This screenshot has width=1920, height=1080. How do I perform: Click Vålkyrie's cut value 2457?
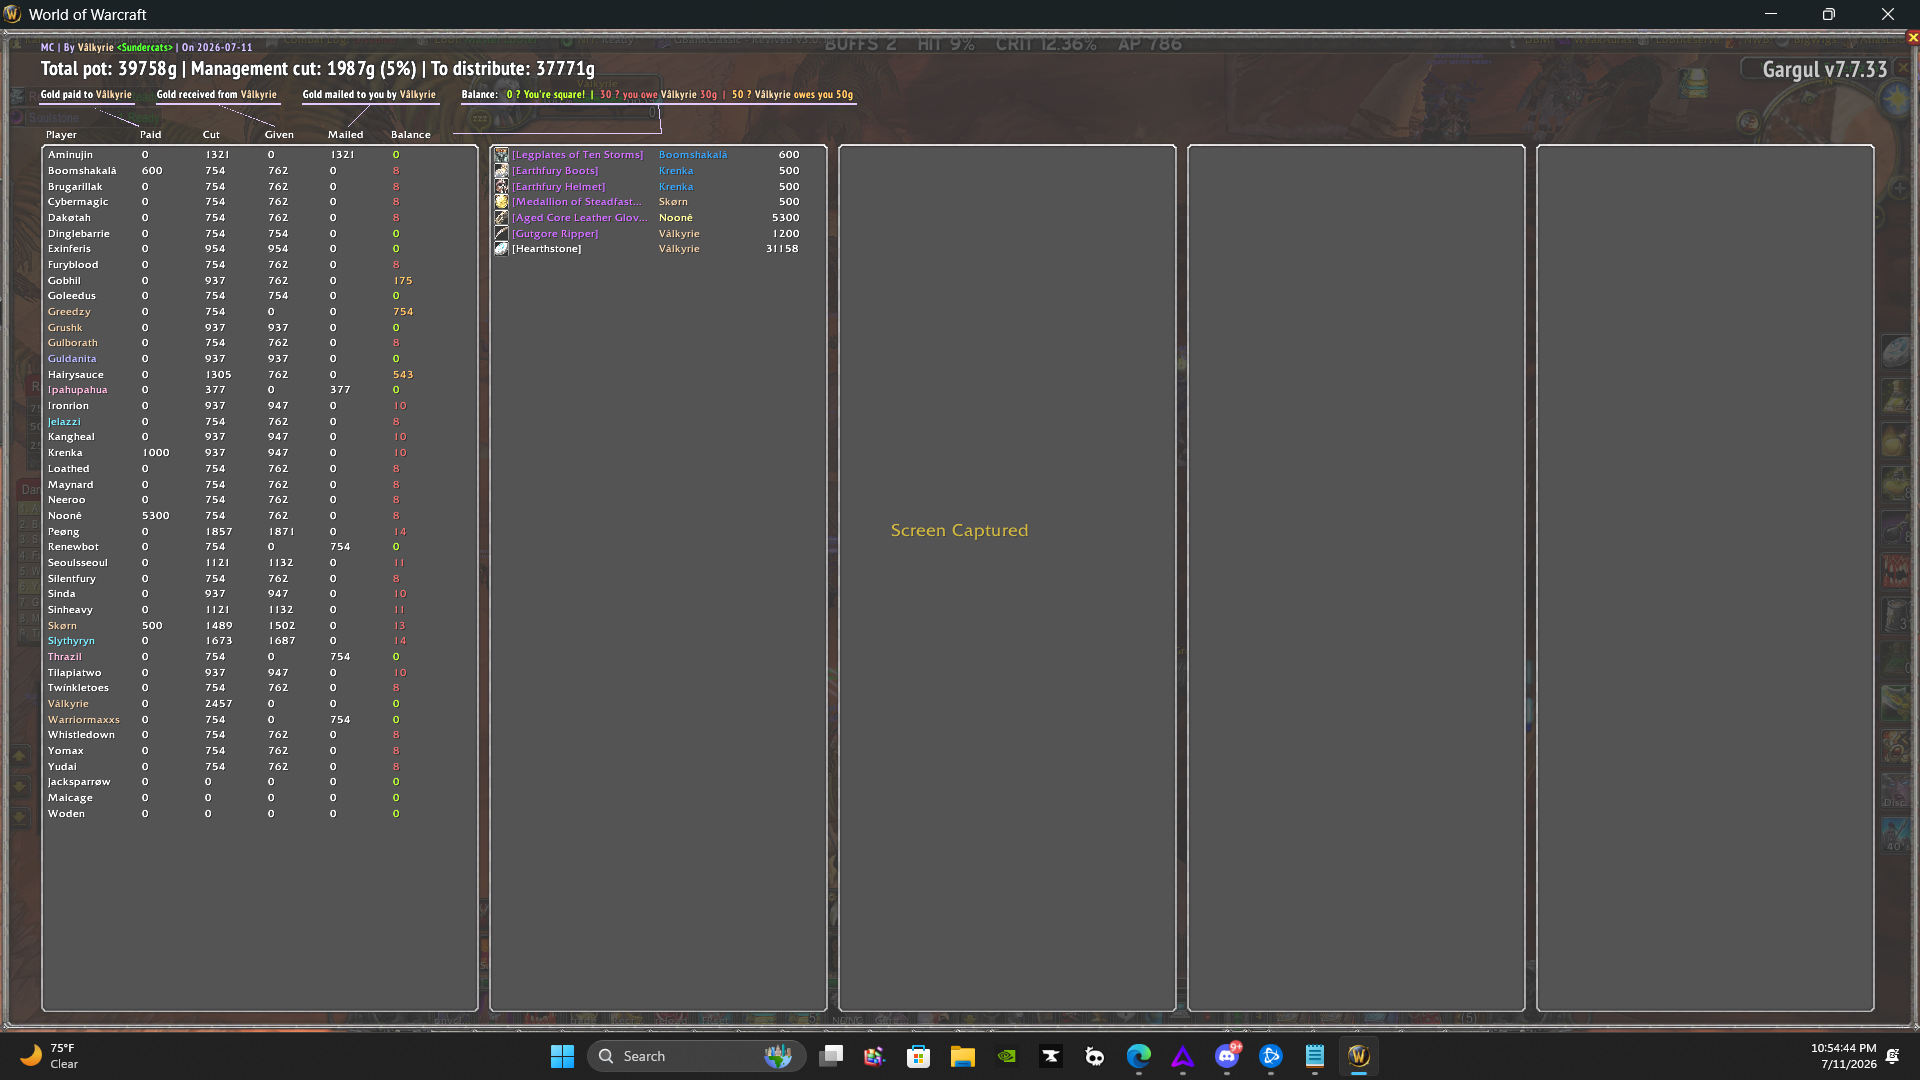click(218, 704)
